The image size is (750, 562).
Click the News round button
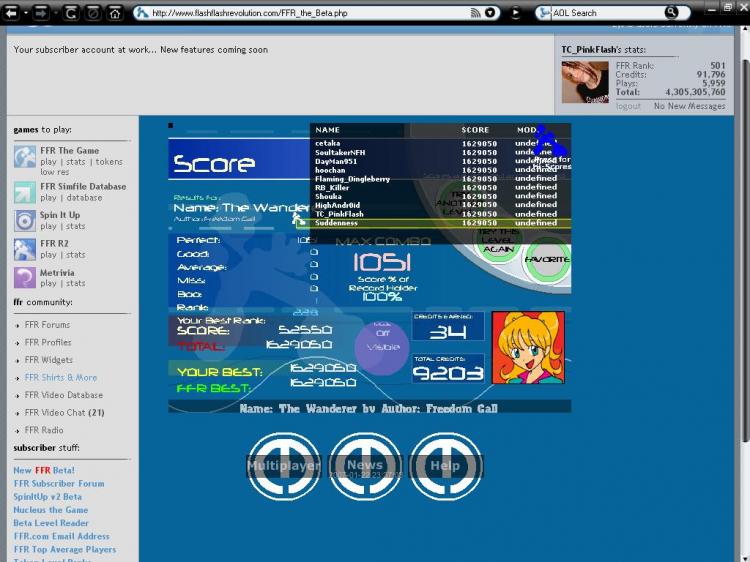pos(365,466)
